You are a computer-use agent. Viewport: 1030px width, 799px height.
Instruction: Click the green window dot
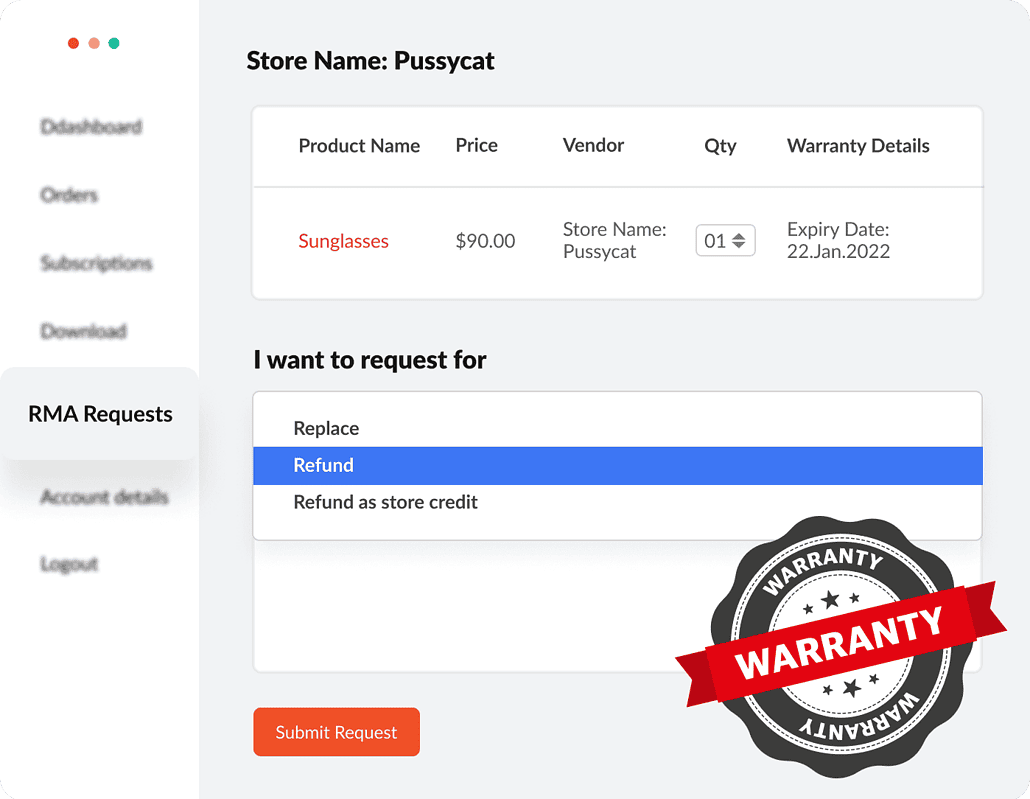pyautogui.click(x=114, y=43)
